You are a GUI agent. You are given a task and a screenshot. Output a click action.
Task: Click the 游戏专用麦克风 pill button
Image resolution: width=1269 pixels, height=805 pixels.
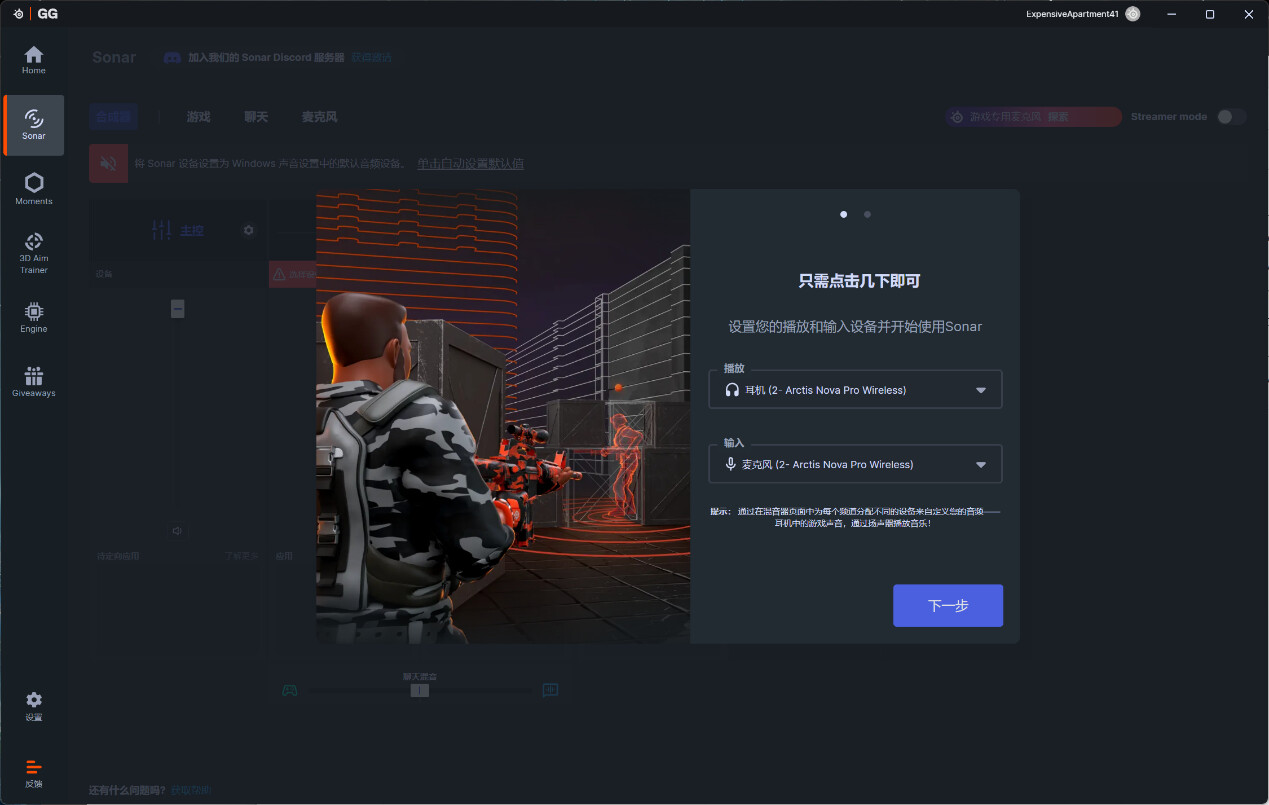(1033, 117)
